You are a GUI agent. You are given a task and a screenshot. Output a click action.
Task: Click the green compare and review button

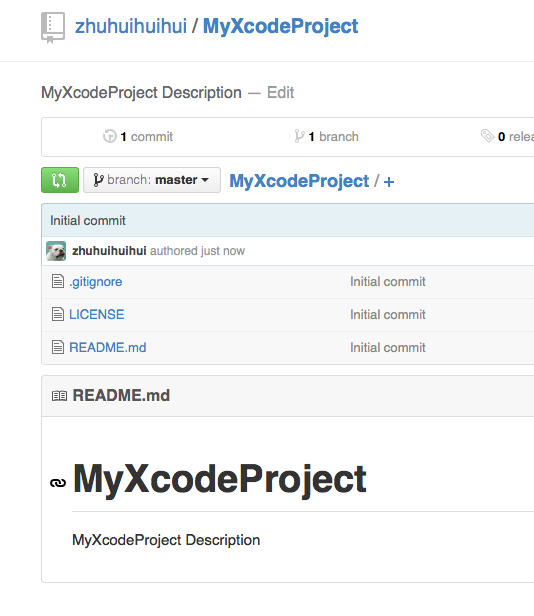point(60,180)
